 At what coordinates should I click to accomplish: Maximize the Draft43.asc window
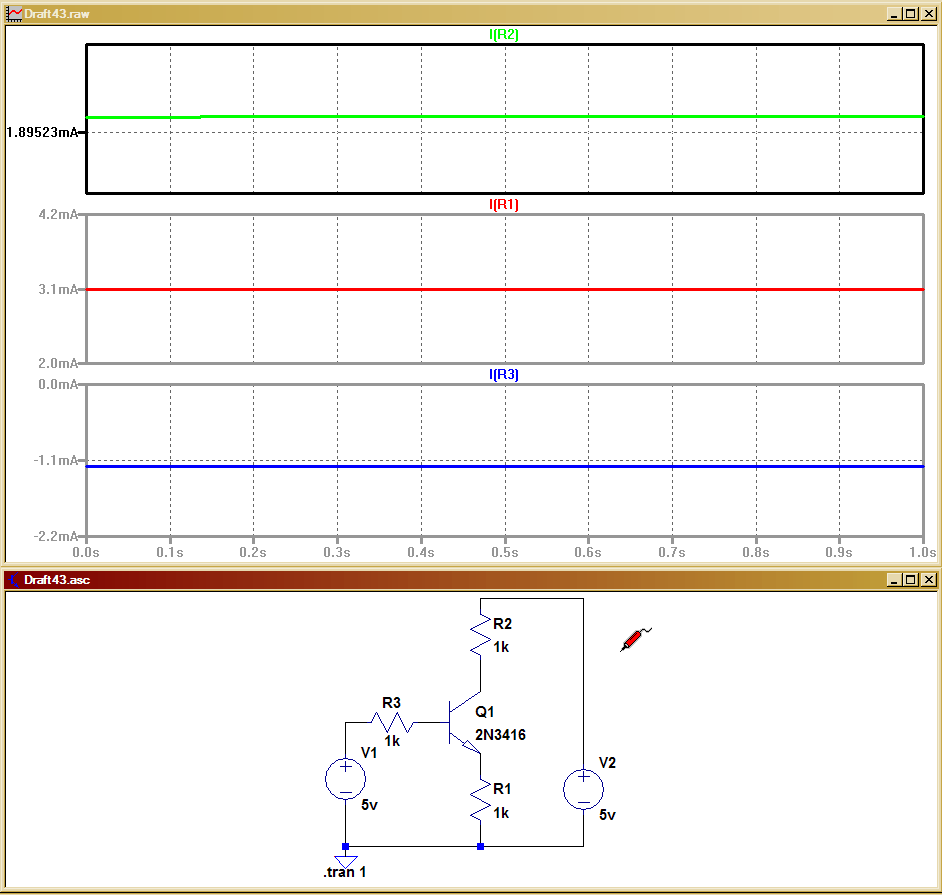click(x=911, y=580)
